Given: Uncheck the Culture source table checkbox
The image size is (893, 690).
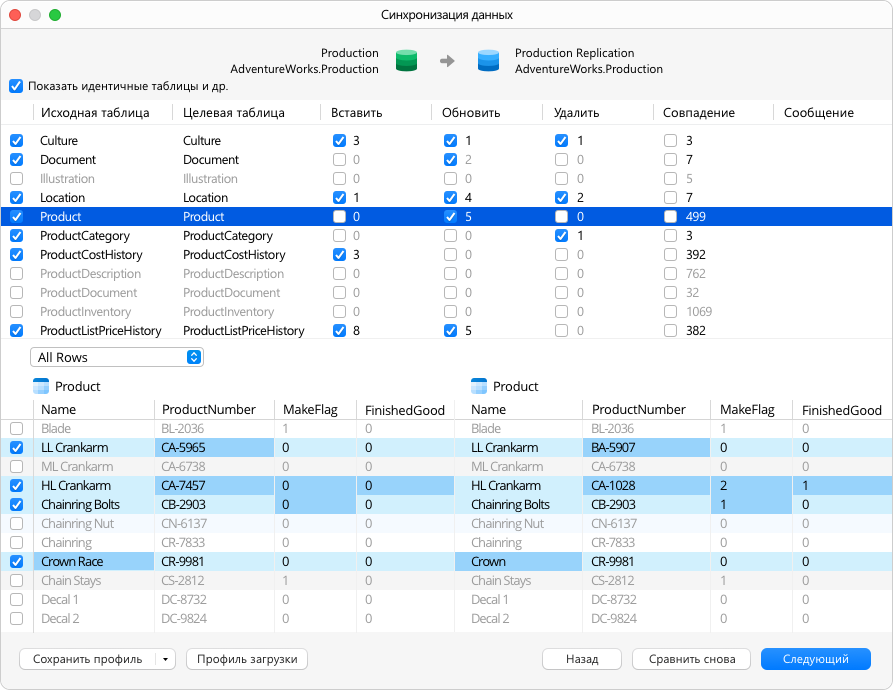Looking at the screenshot, I should pyautogui.click(x=17, y=141).
